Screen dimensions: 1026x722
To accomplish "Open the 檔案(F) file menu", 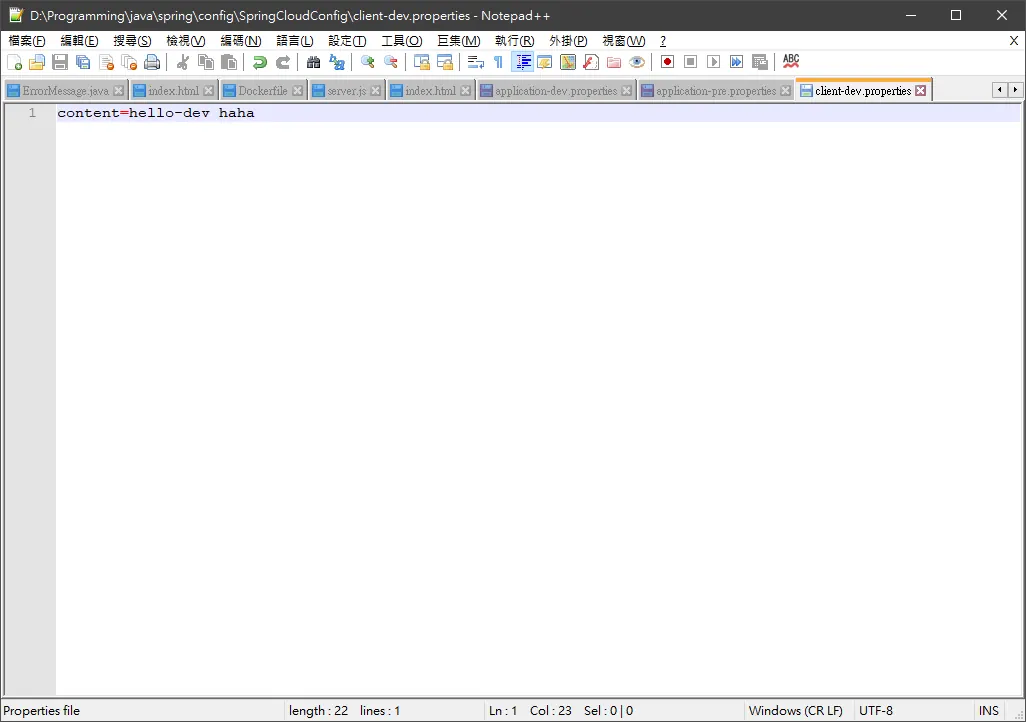I will point(27,41).
